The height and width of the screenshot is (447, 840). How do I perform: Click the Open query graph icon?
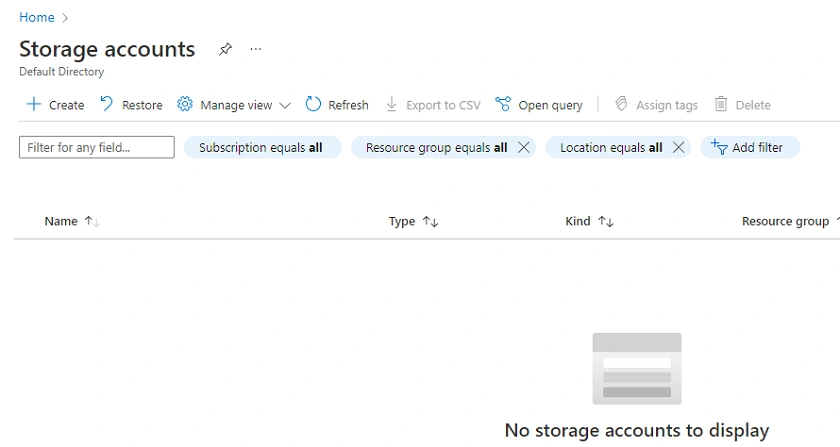click(x=502, y=103)
